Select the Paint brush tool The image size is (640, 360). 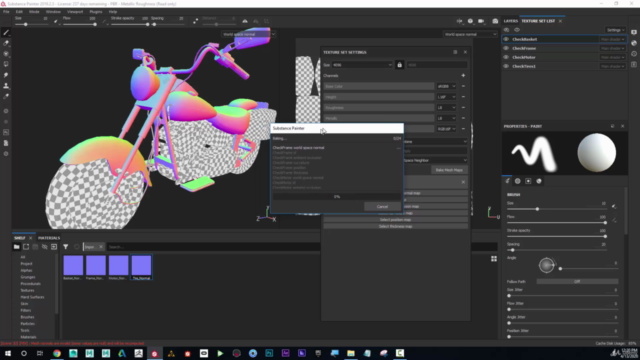6,33
